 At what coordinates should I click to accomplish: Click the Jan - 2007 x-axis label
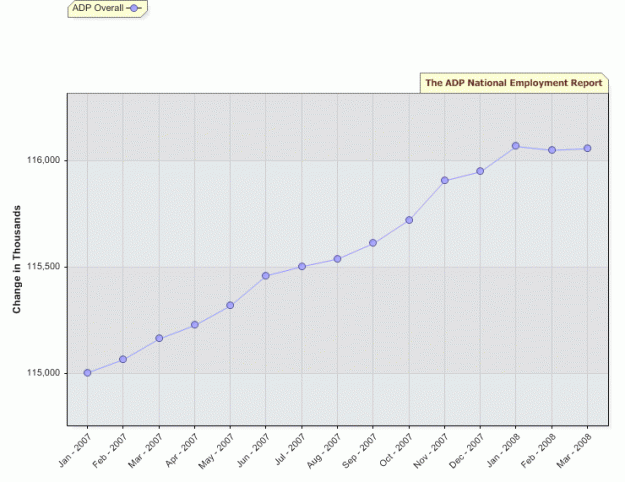point(75,450)
